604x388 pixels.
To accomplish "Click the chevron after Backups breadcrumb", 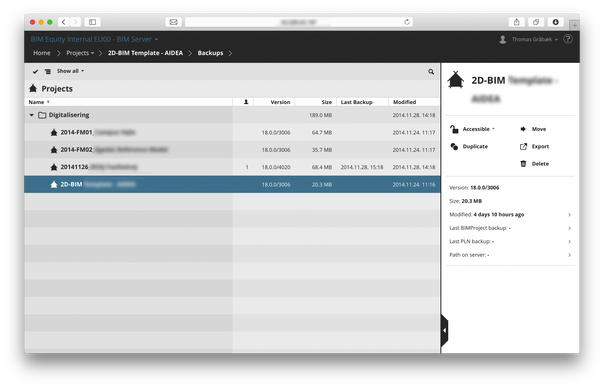I will coord(230,53).
